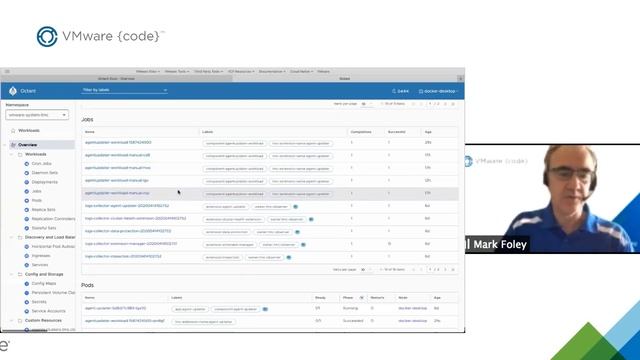Open the Phase column filter icon
This screenshot has width=640, height=360.
[x=361, y=298]
